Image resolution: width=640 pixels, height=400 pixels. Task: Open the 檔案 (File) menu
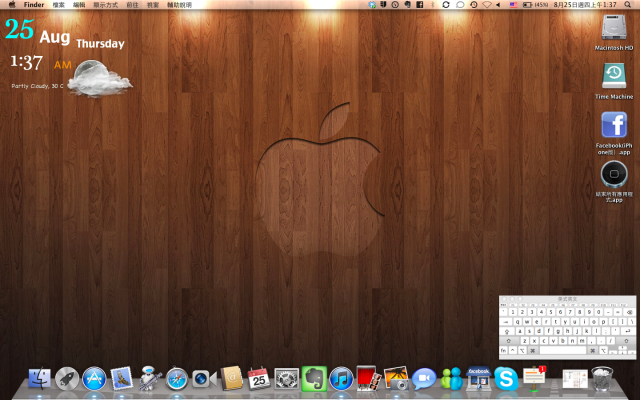click(x=58, y=5)
